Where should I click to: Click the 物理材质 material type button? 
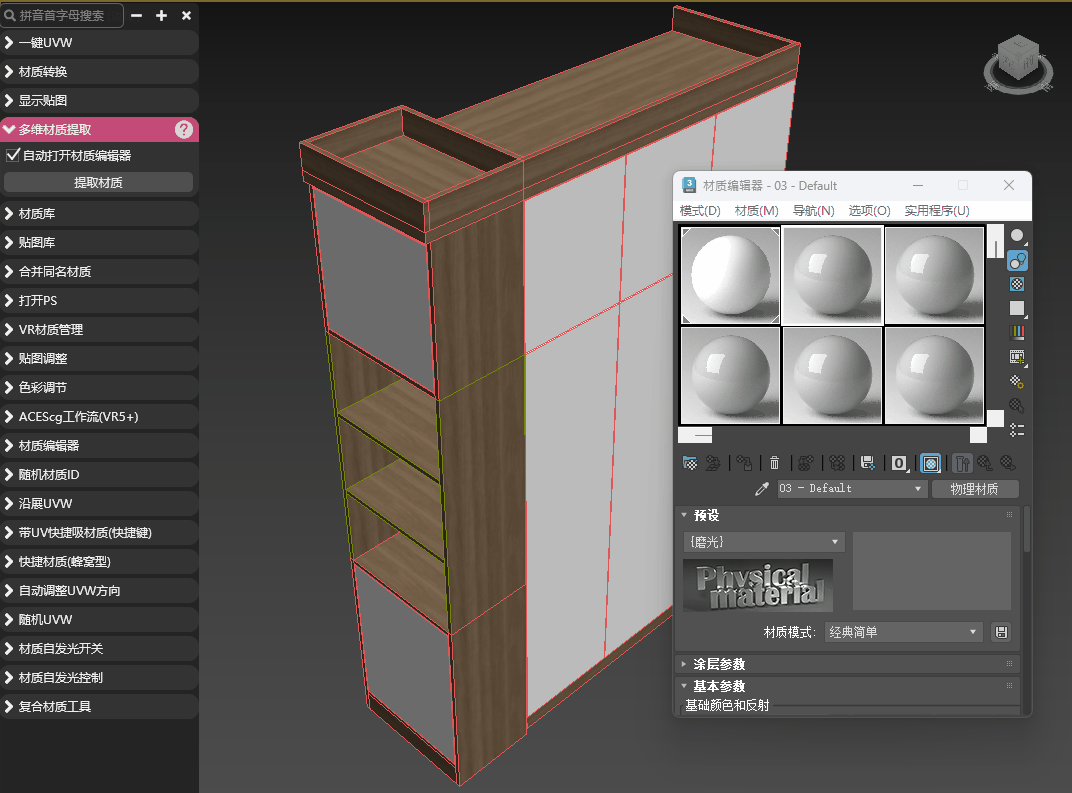pyautogui.click(x=974, y=489)
